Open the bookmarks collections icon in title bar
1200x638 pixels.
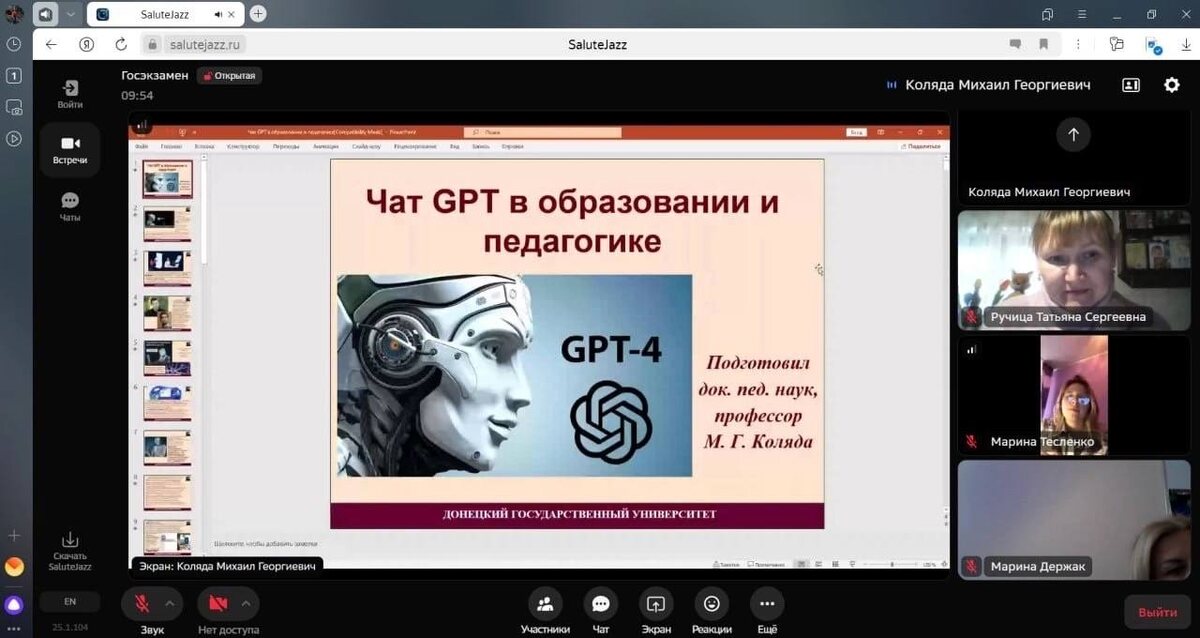(x=1048, y=14)
